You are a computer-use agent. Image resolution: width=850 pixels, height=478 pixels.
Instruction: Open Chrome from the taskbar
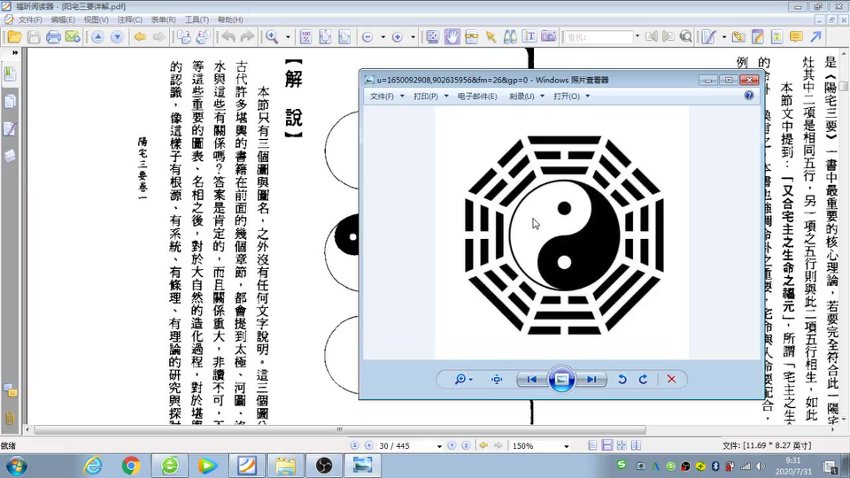pyautogui.click(x=131, y=466)
